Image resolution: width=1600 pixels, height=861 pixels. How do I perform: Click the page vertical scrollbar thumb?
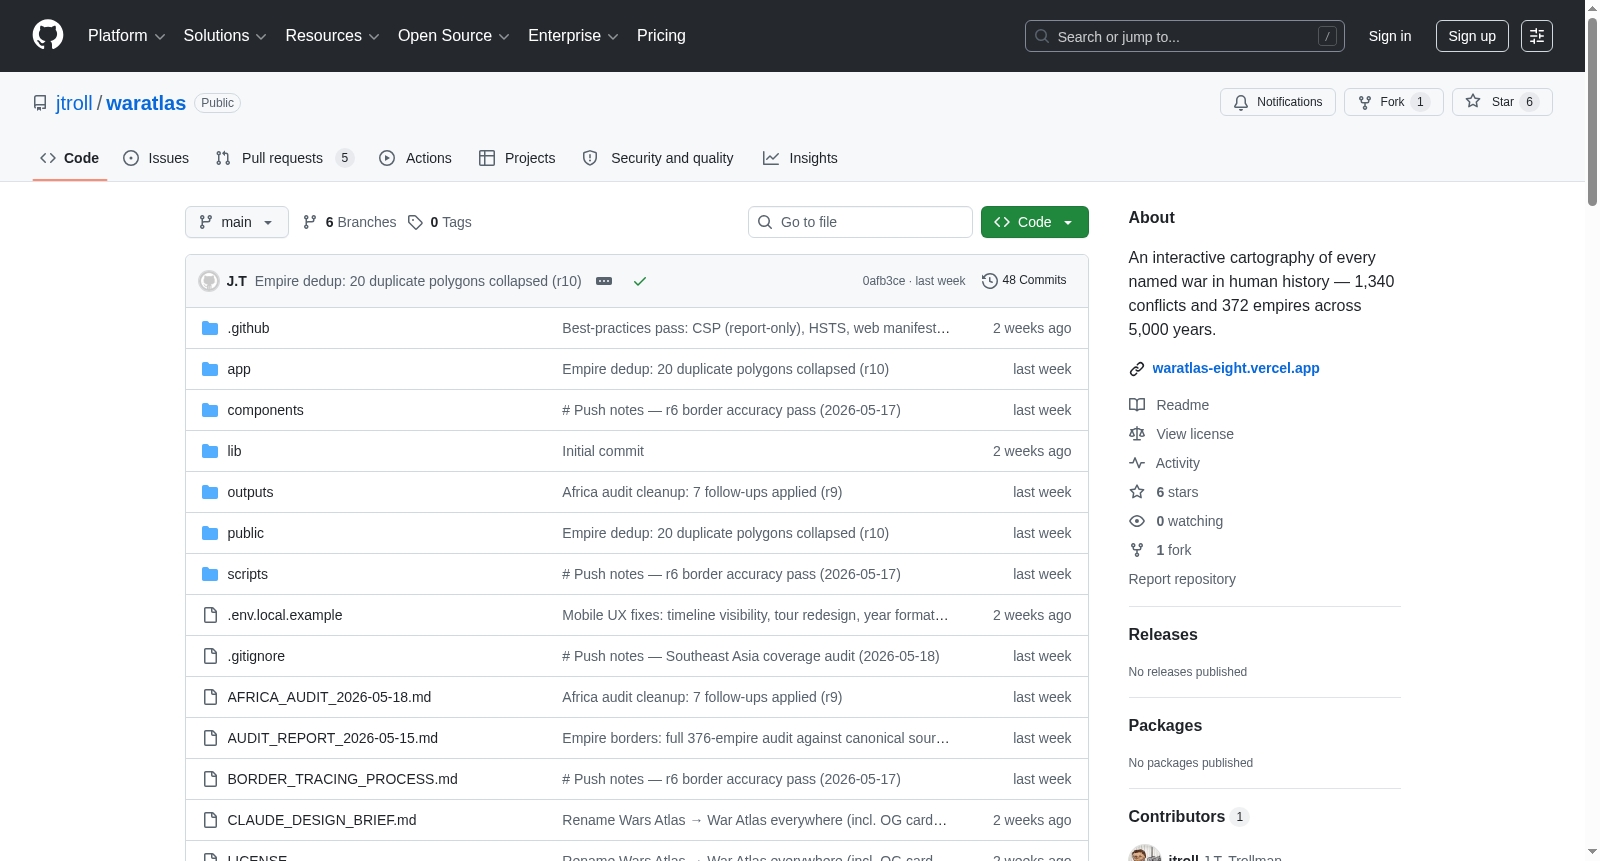(x=1592, y=110)
